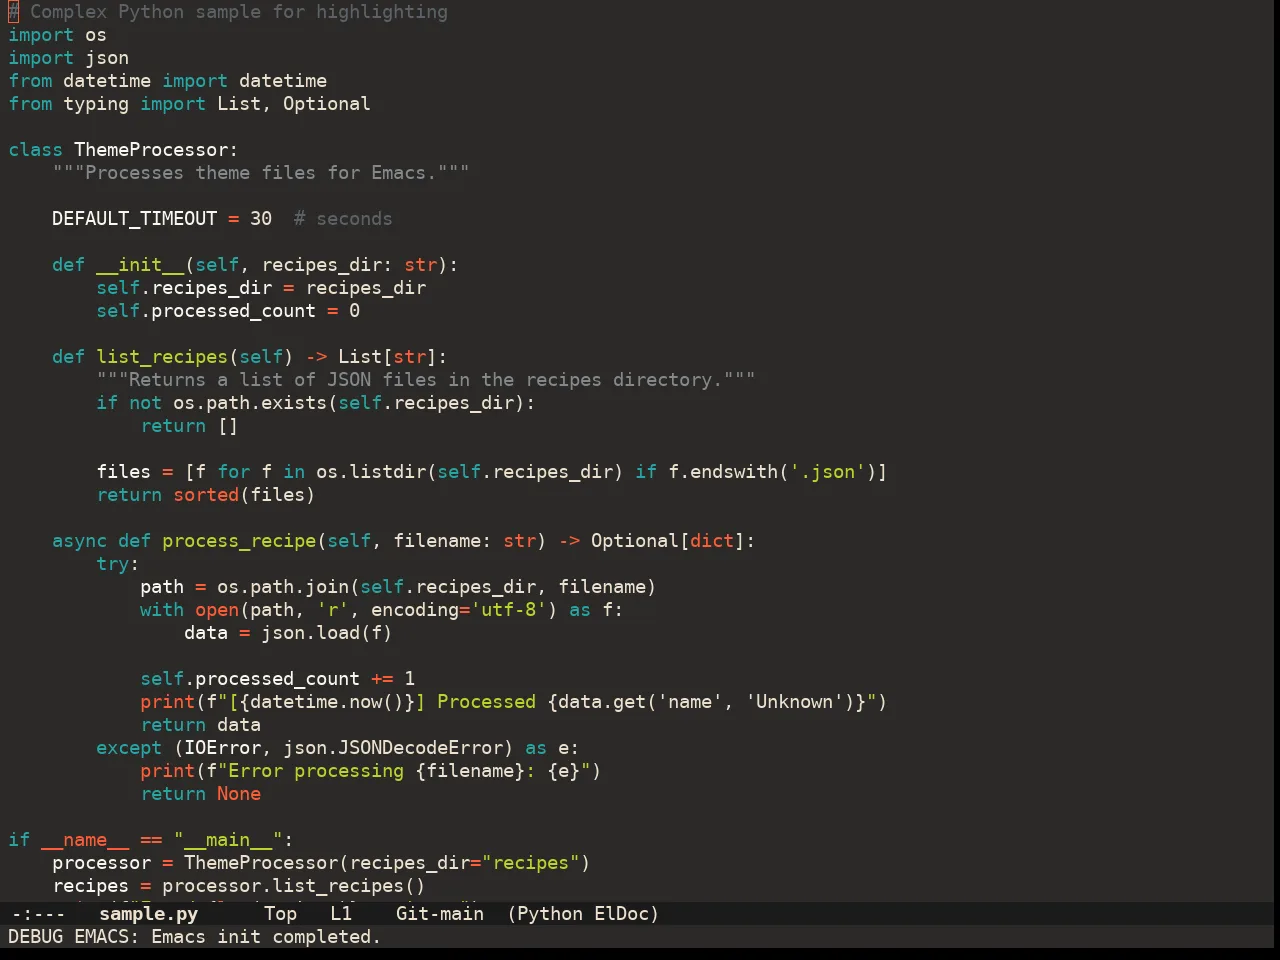Viewport: 1280px width, 960px height.
Task: Click the word 'Optional' in typing import
Action: click(x=326, y=104)
